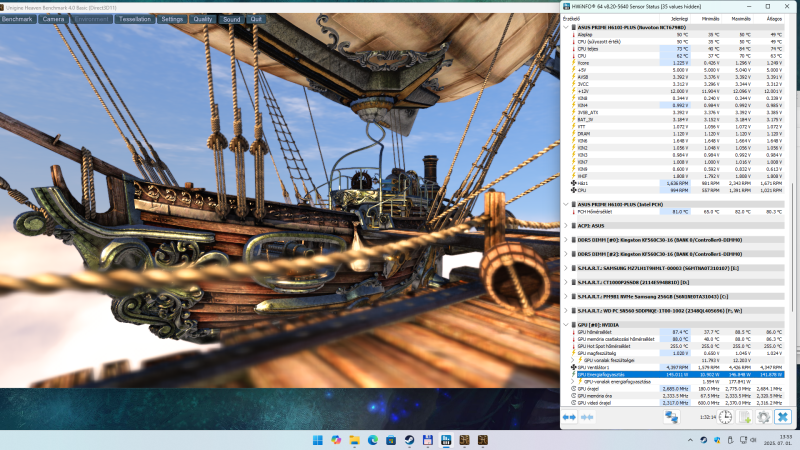Select the BAT_3V voltage row
Image resolution: width=800 pixels, height=450 pixels.
679,119
